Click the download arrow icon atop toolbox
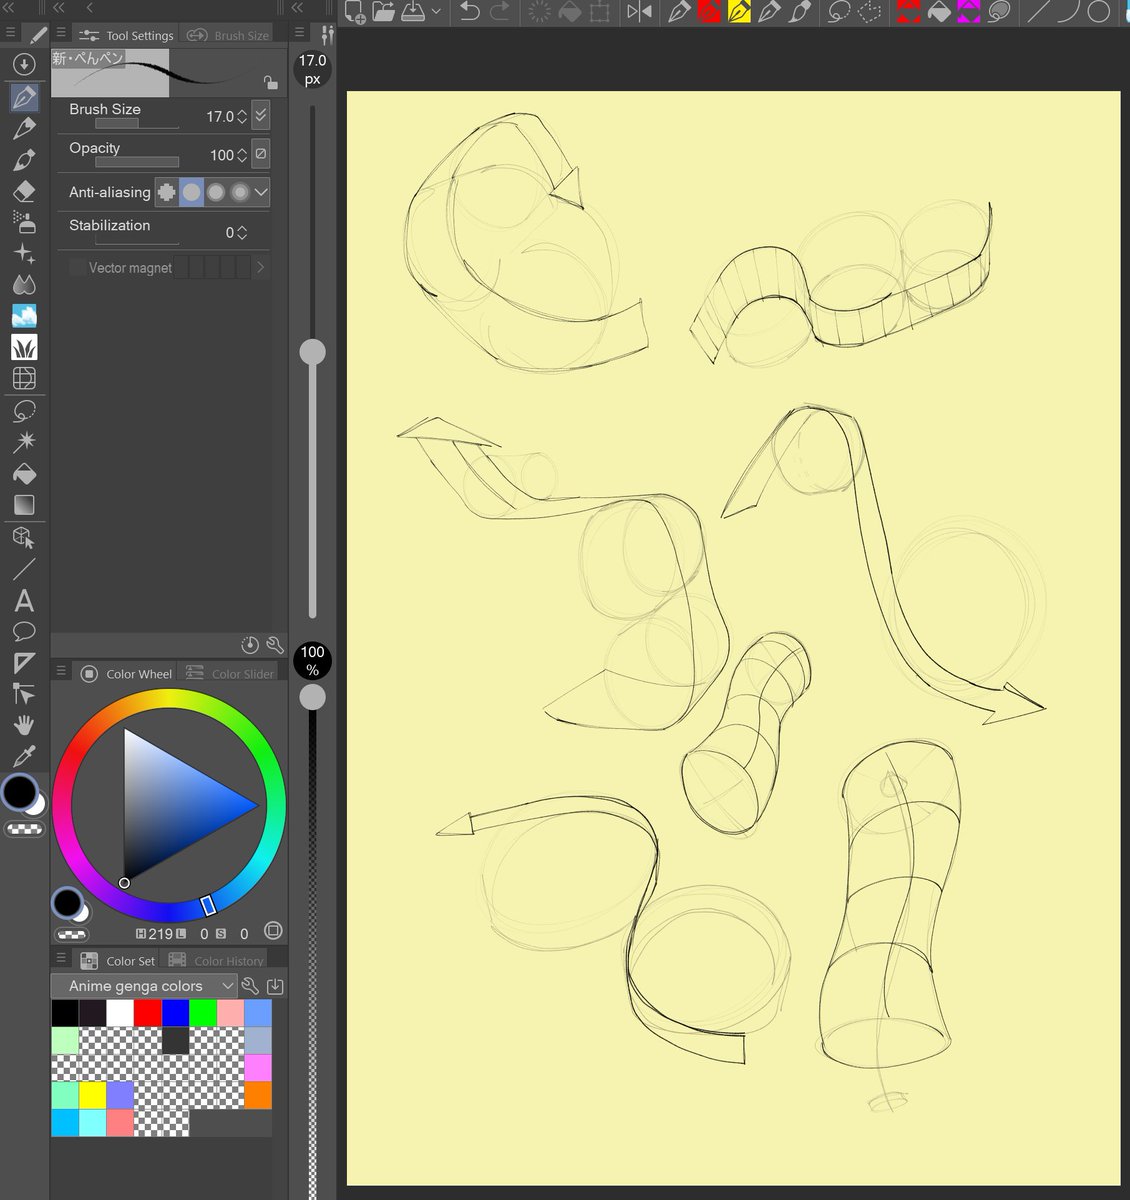Image resolution: width=1130 pixels, height=1200 pixels. coord(24,64)
